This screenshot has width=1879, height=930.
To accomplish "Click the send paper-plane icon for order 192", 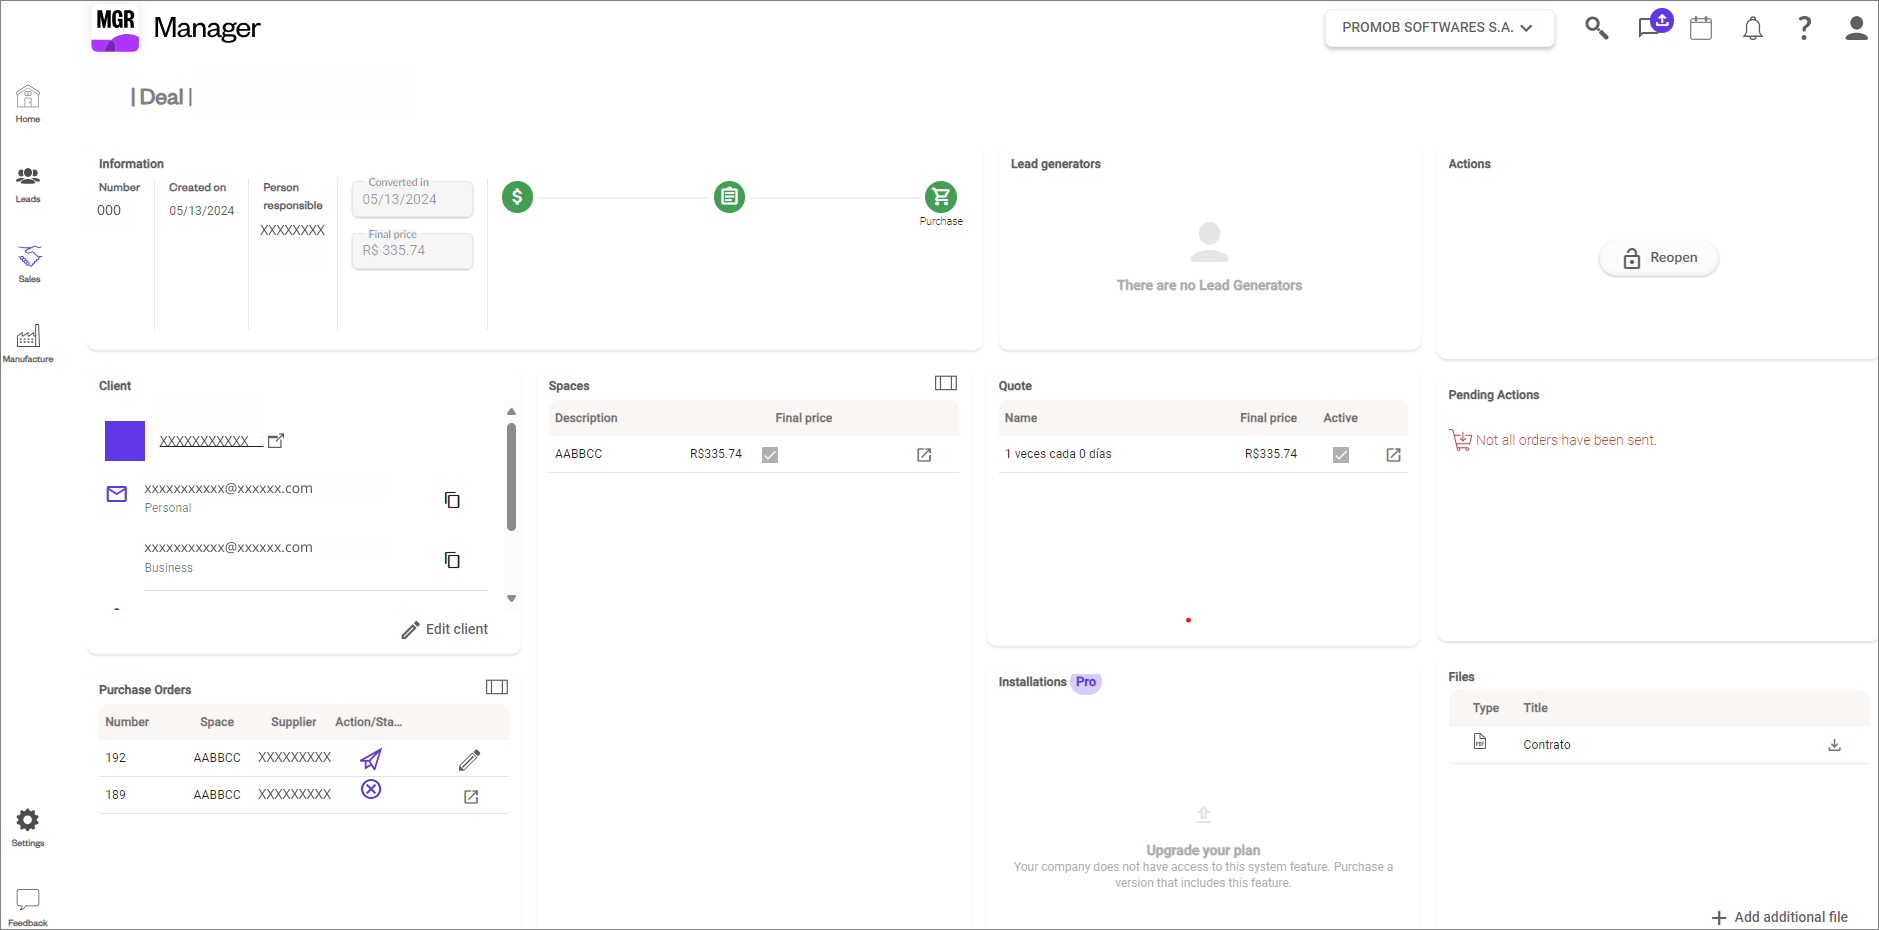I will click(x=371, y=759).
